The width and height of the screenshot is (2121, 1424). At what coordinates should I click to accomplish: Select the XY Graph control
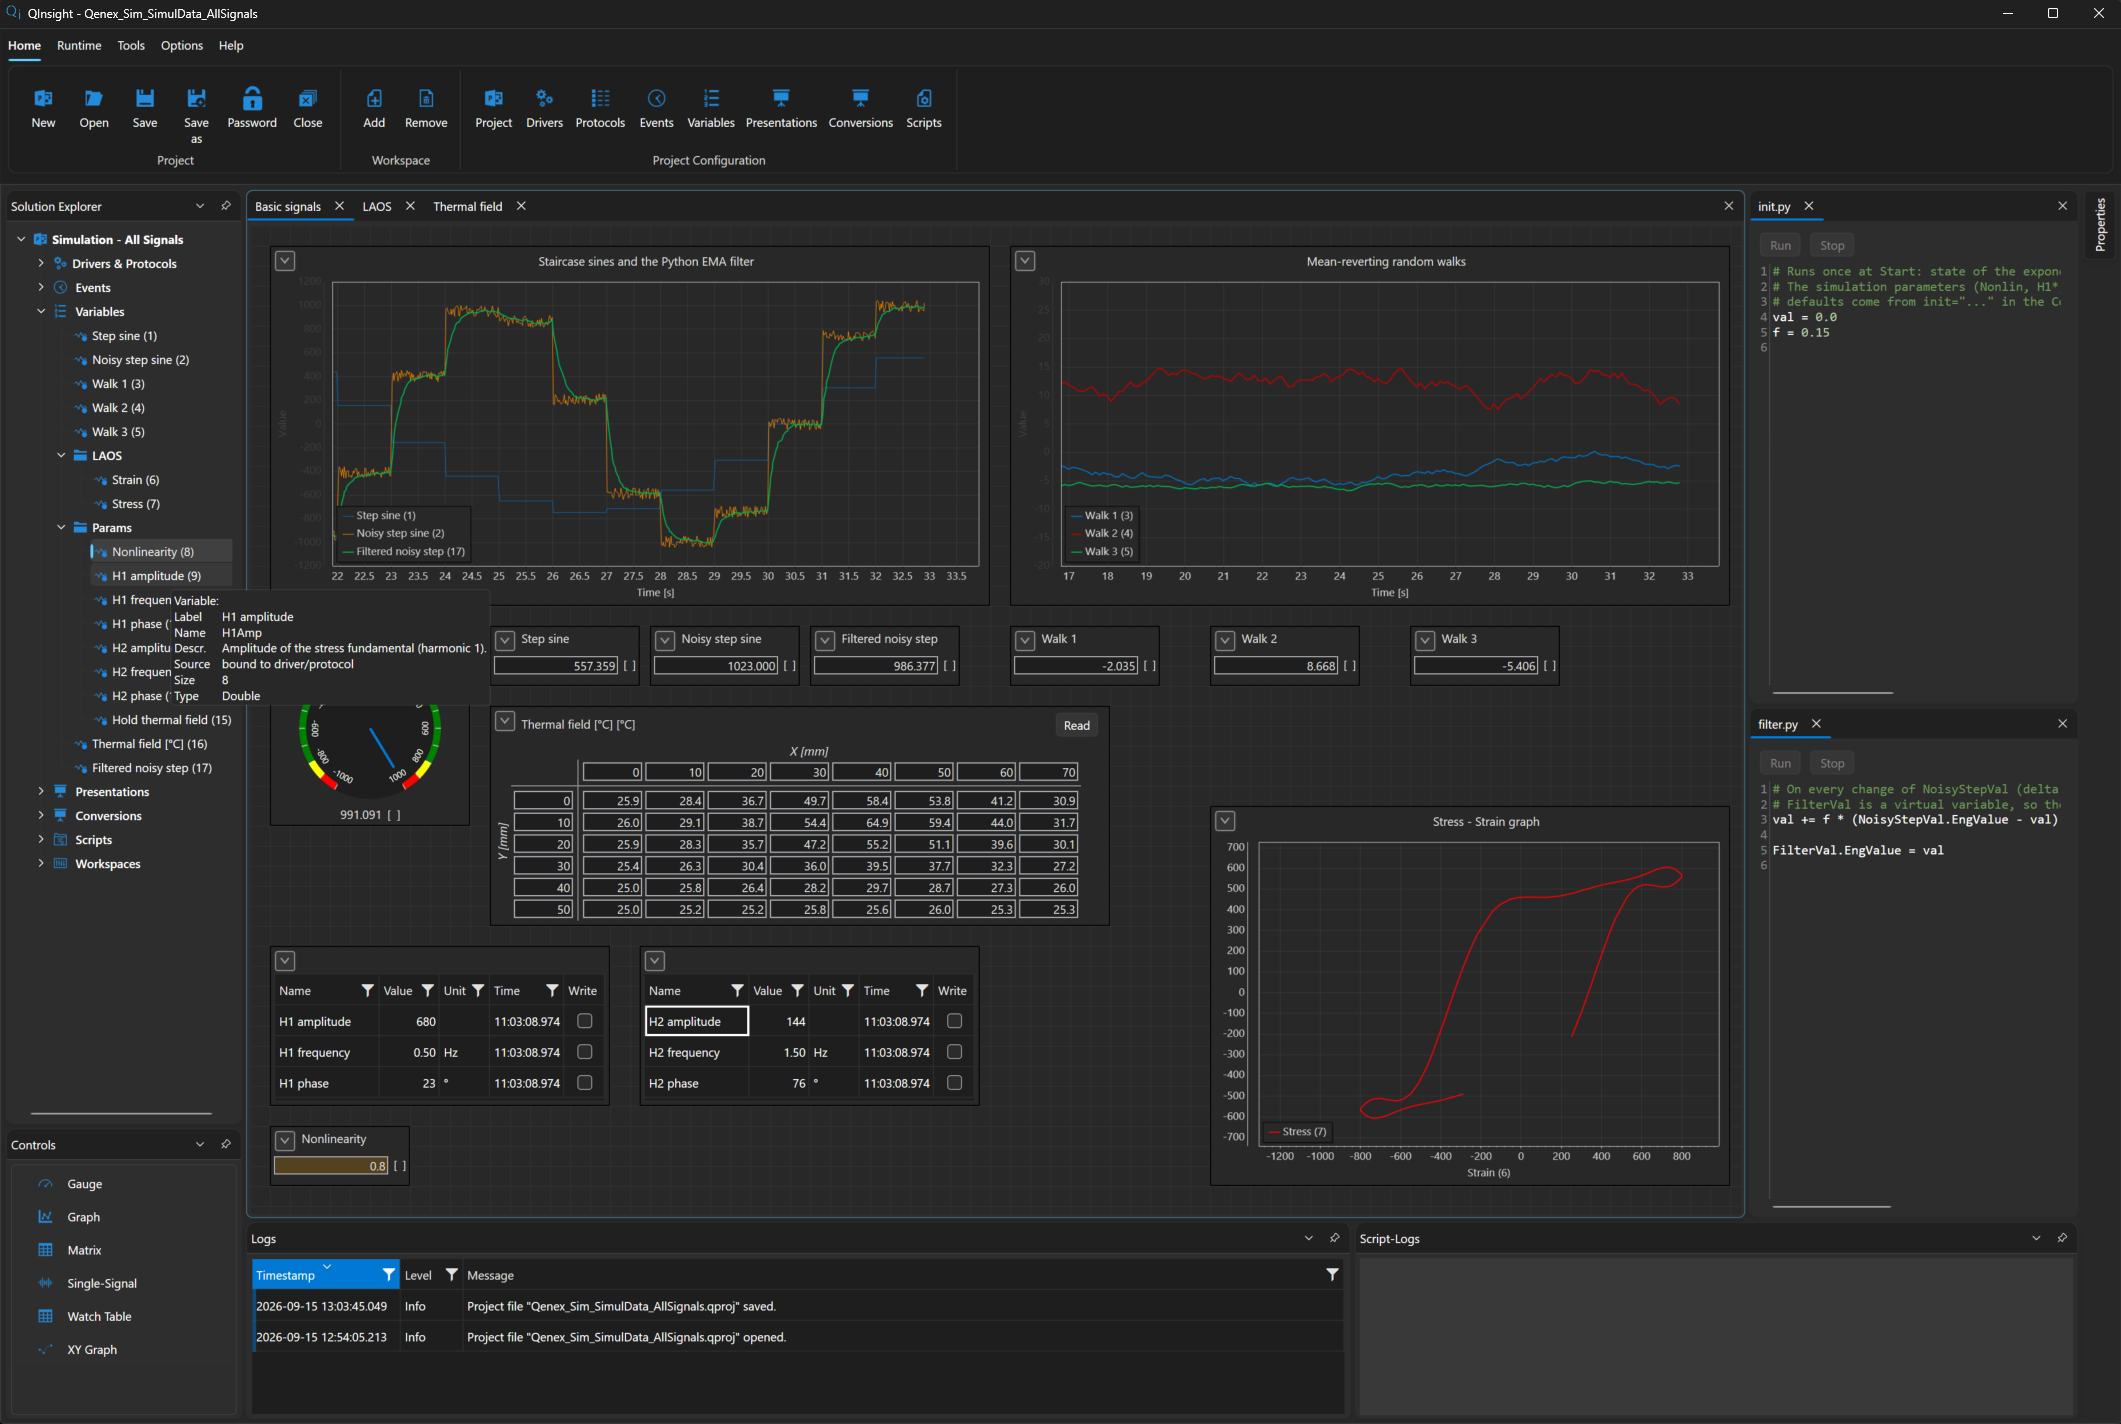[x=92, y=1350]
